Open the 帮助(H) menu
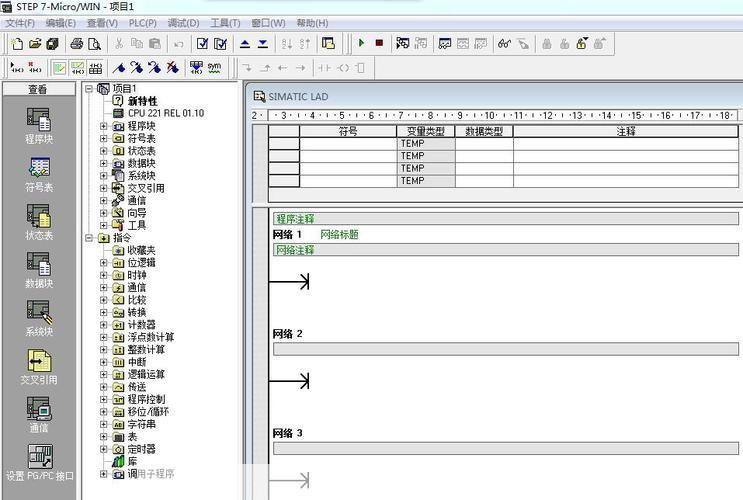This screenshot has height=500, width=743. click(x=312, y=23)
